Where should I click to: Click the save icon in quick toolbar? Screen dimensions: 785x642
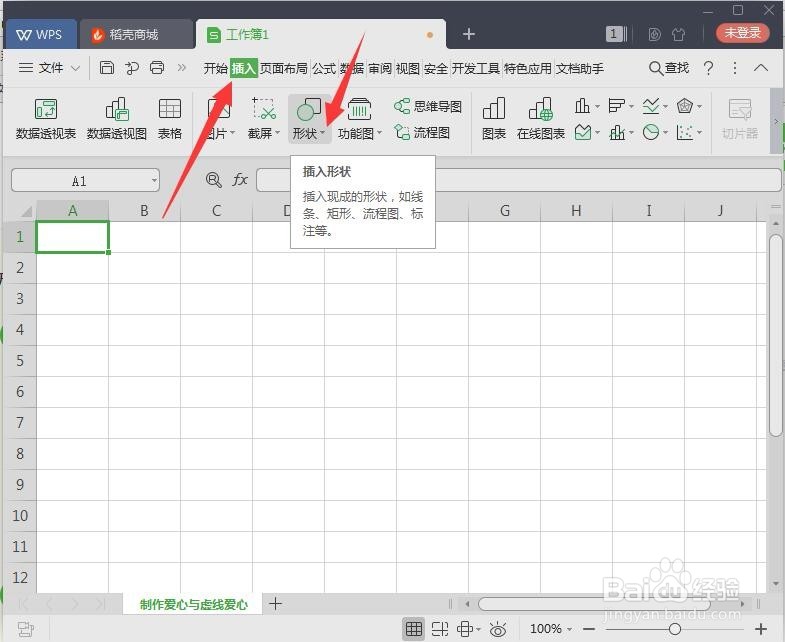[107, 68]
